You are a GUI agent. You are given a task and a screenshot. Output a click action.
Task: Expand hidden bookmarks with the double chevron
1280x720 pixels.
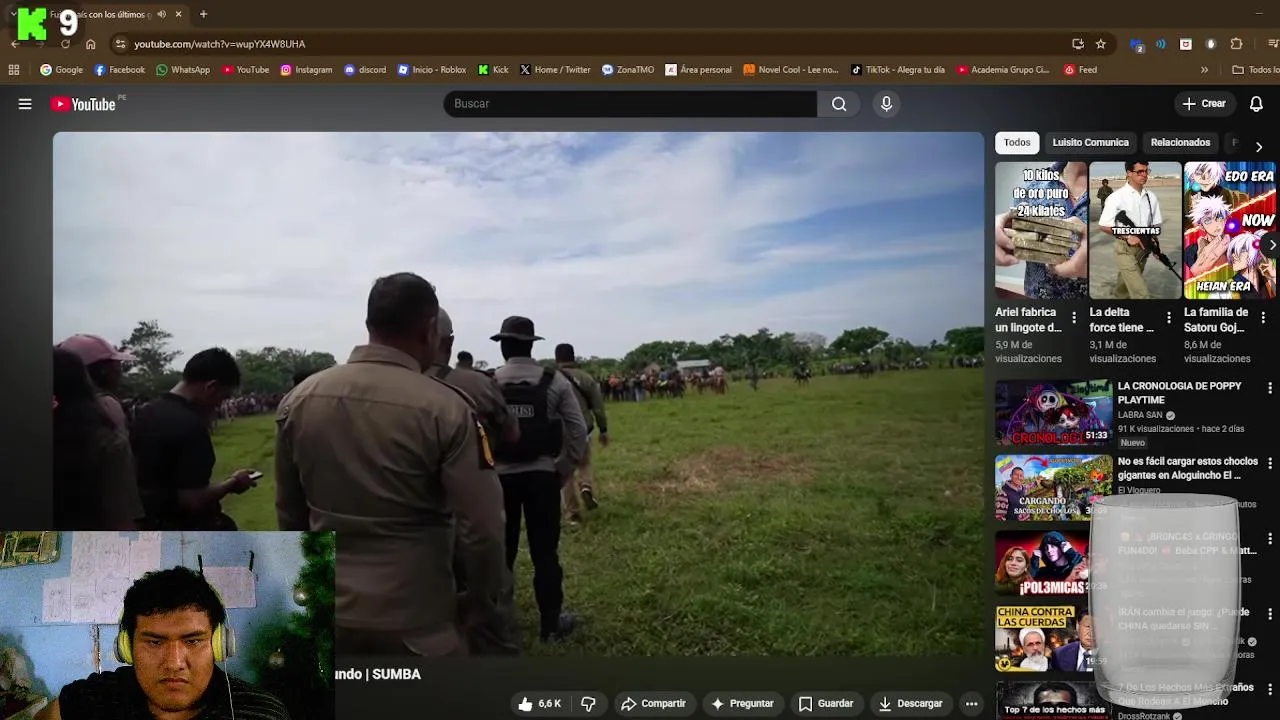click(1204, 70)
